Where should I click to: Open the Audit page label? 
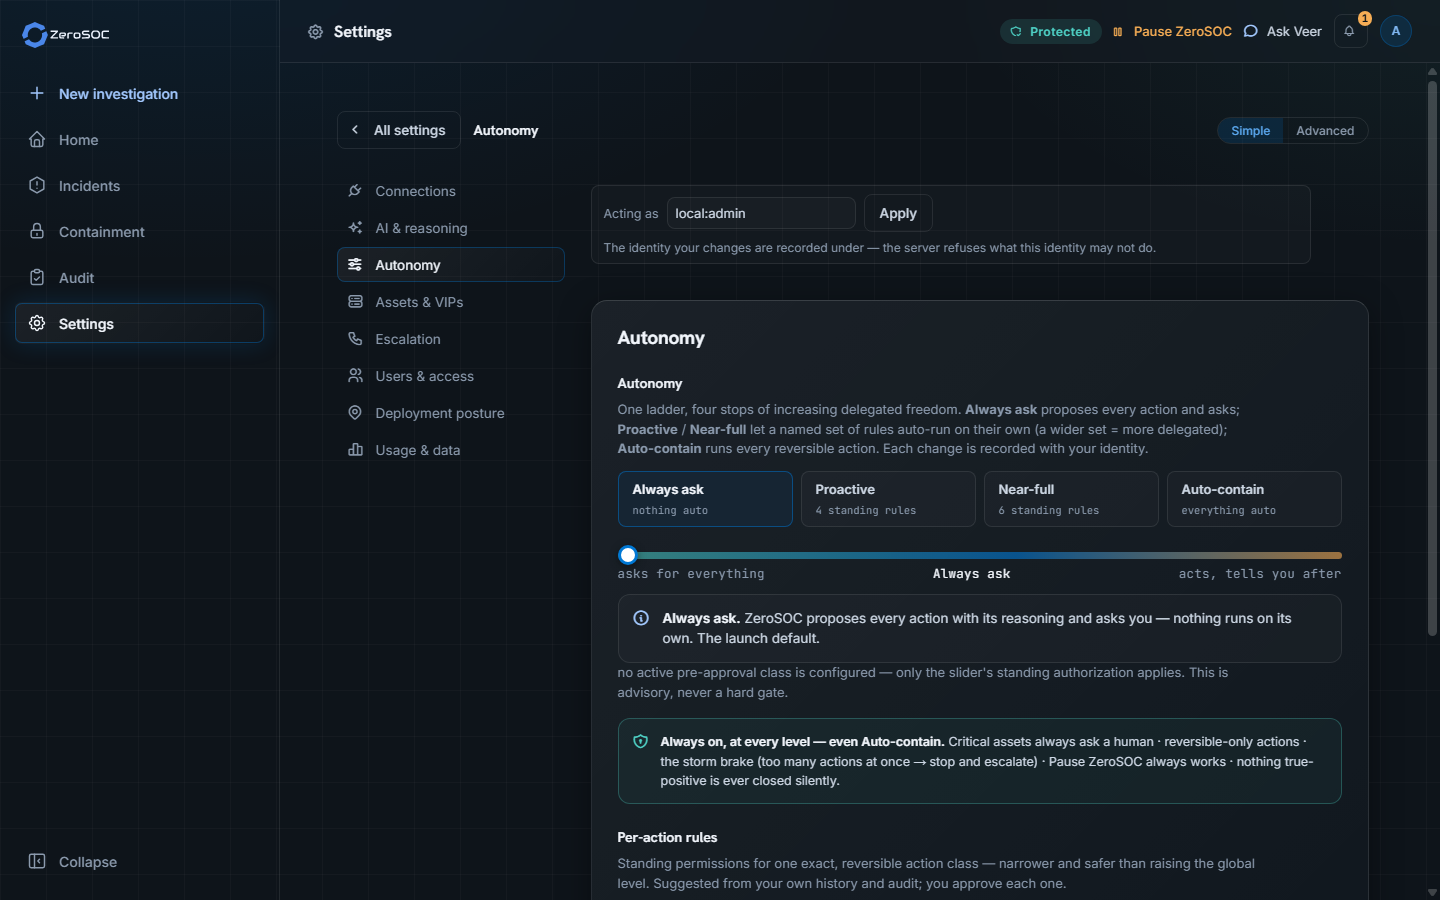pyautogui.click(x=76, y=278)
